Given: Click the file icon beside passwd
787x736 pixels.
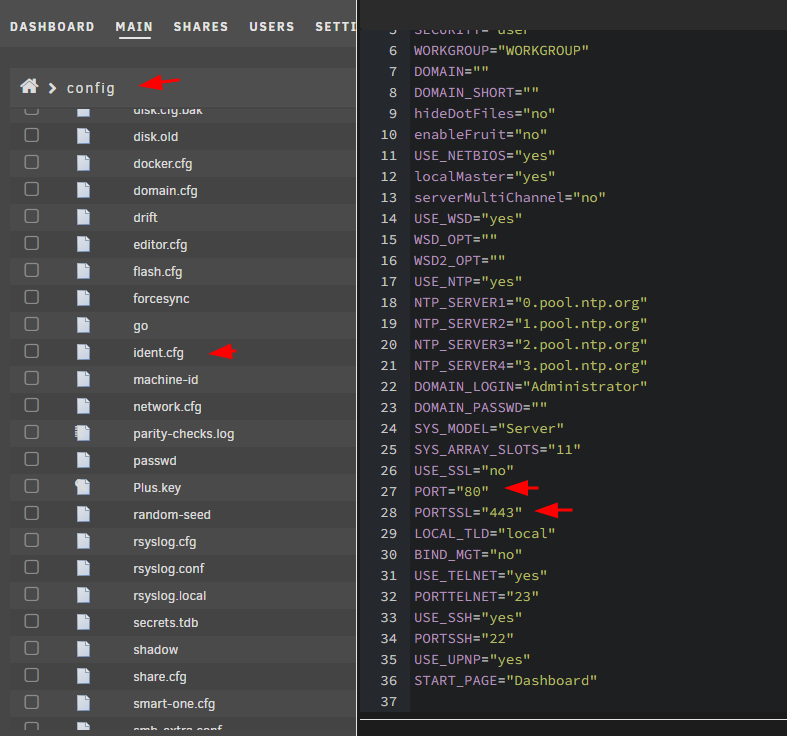Looking at the screenshot, I should [x=83, y=460].
